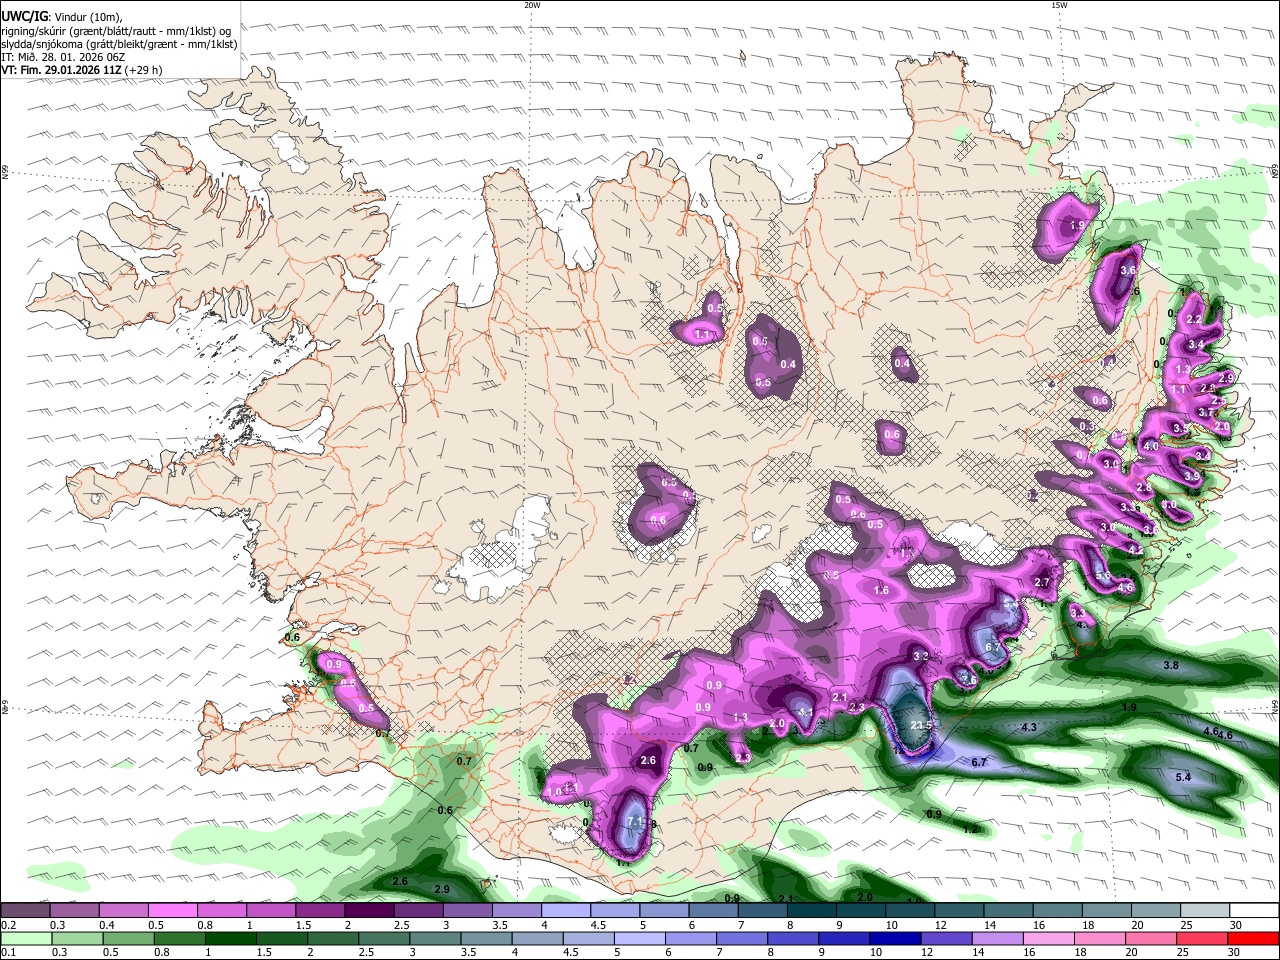Click the 7.1 value on south coast
The image size is (1280, 960).
[x=635, y=821]
